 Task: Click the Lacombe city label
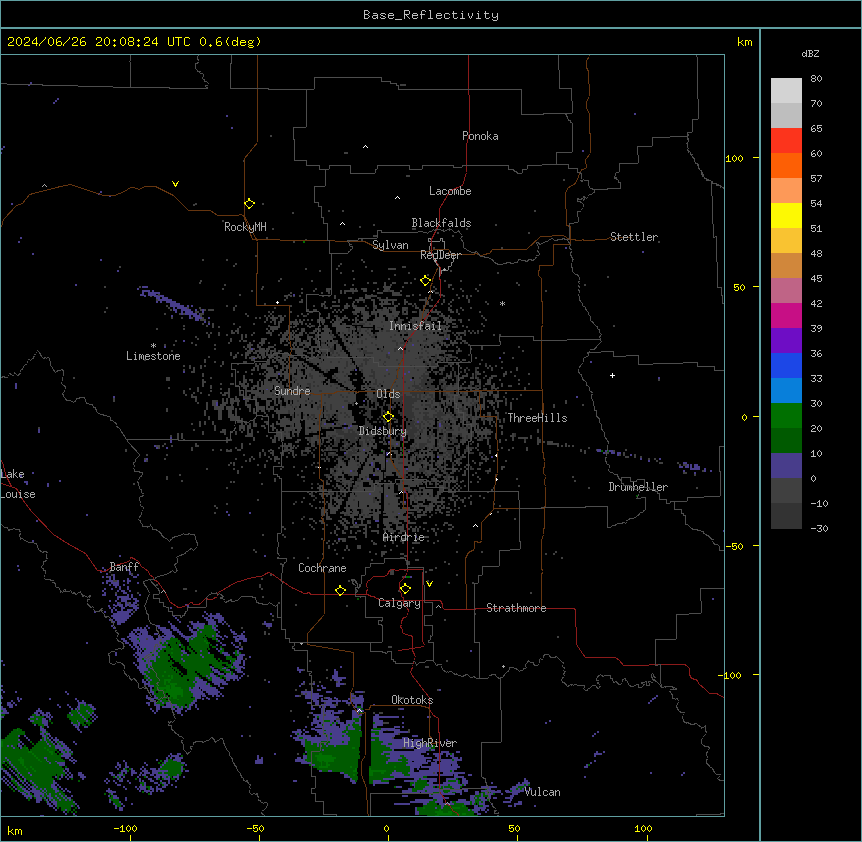pyautogui.click(x=450, y=191)
